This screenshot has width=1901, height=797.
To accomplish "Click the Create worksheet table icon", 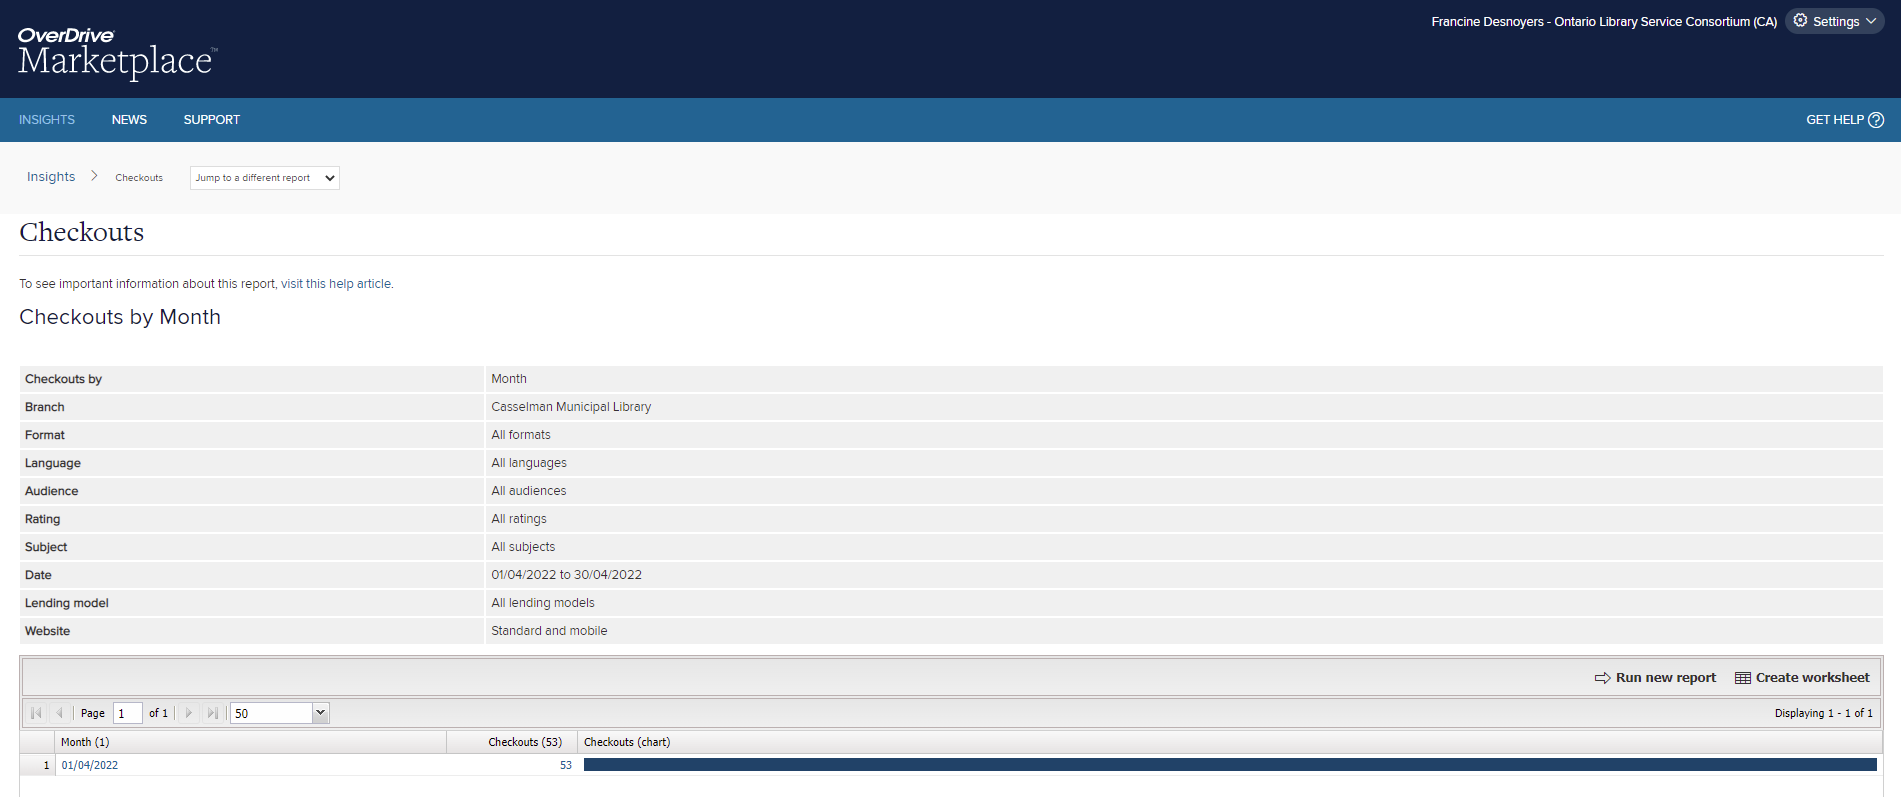I will [x=1742, y=678].
